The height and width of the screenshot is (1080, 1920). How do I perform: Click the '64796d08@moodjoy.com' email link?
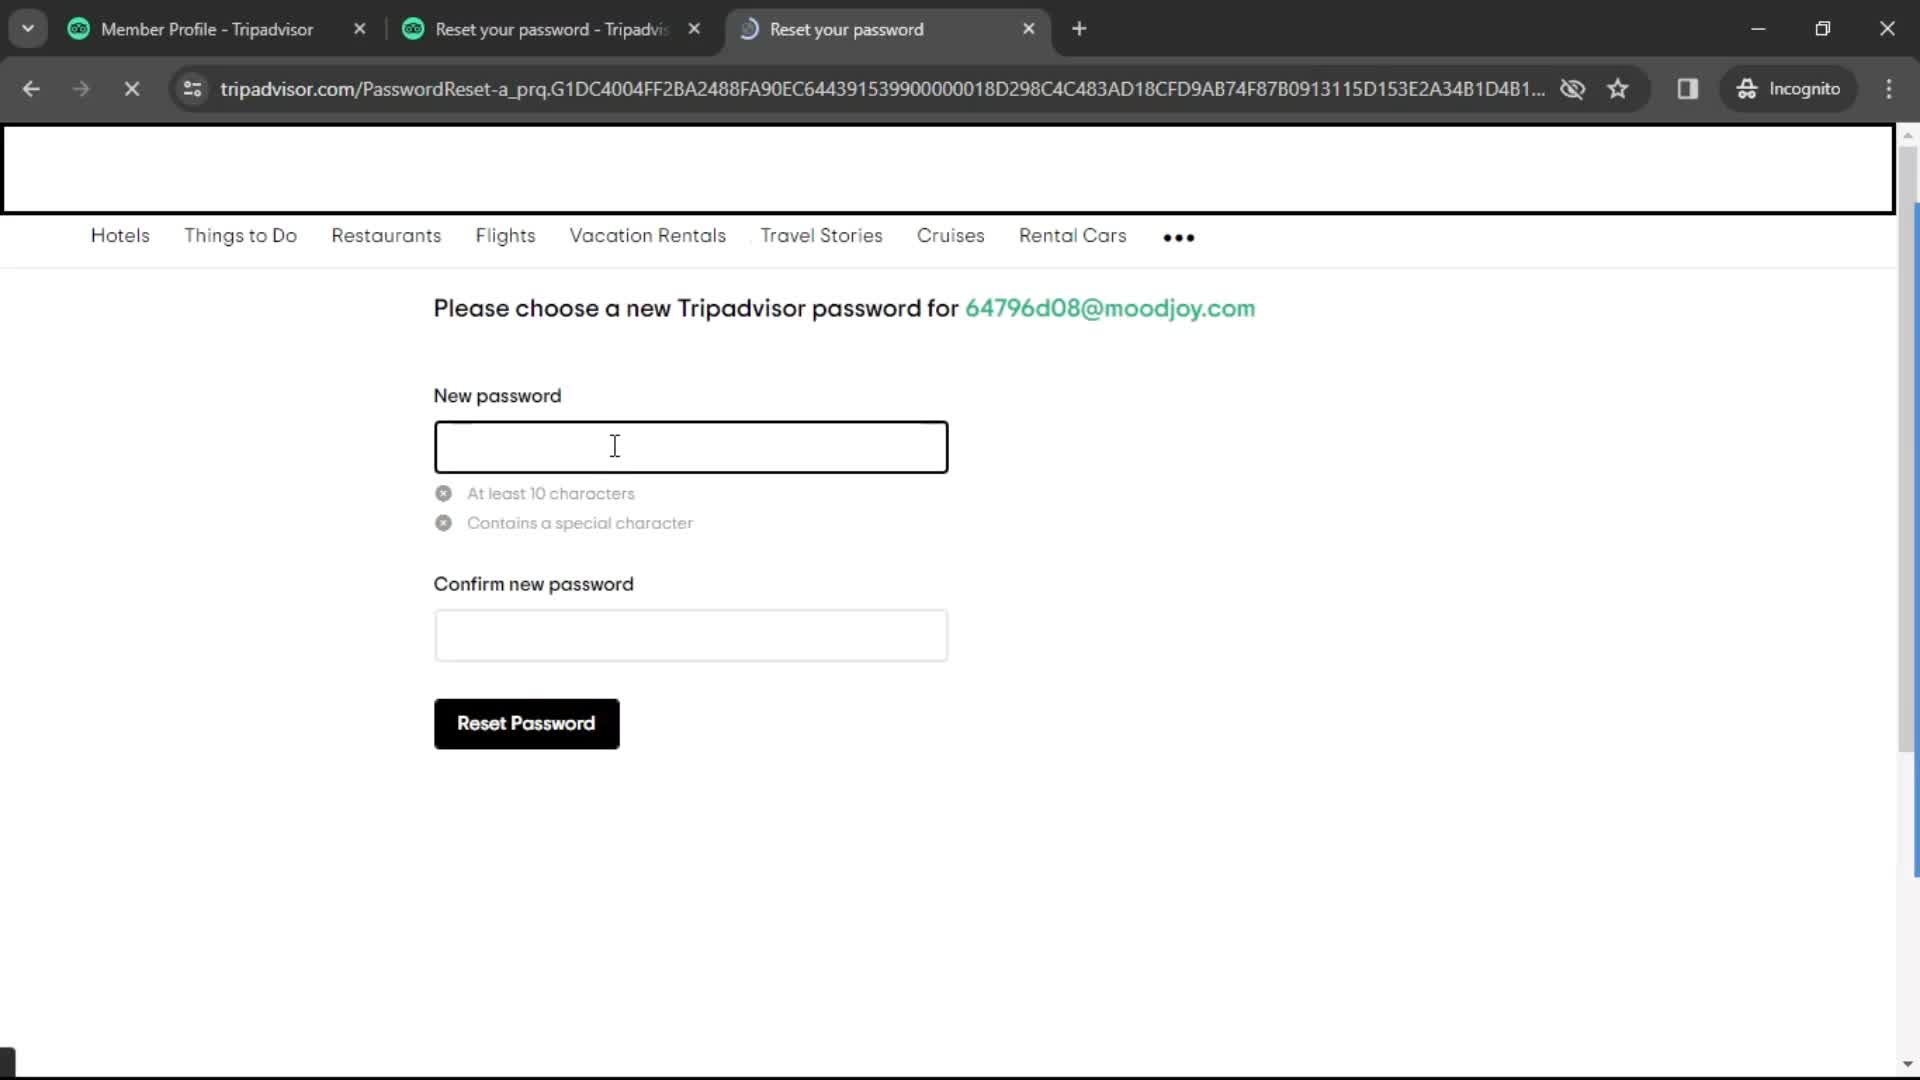pos(1110,309)
